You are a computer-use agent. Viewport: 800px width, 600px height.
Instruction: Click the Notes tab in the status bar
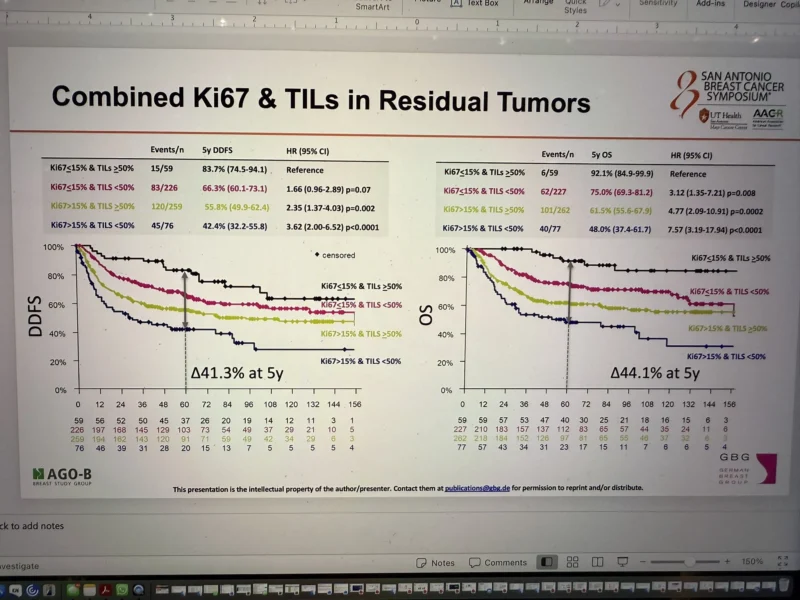[445, 562]
